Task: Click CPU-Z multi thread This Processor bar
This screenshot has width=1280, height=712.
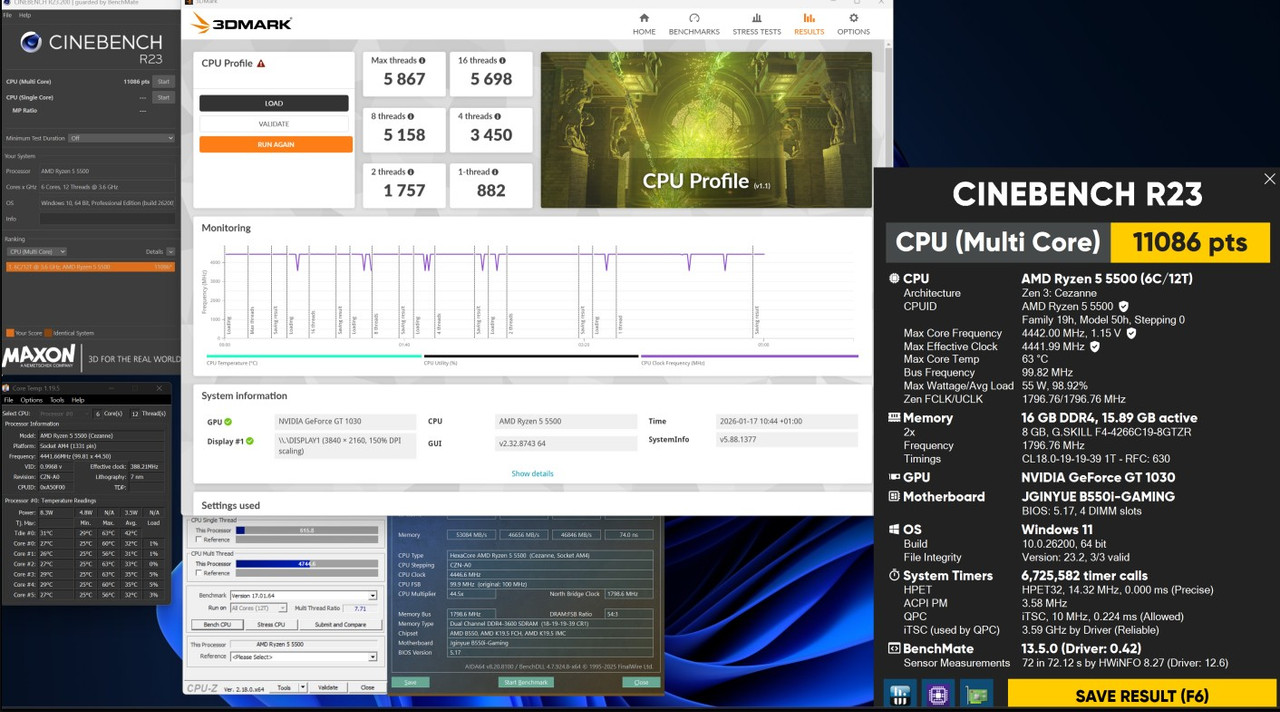Action: 307,564
